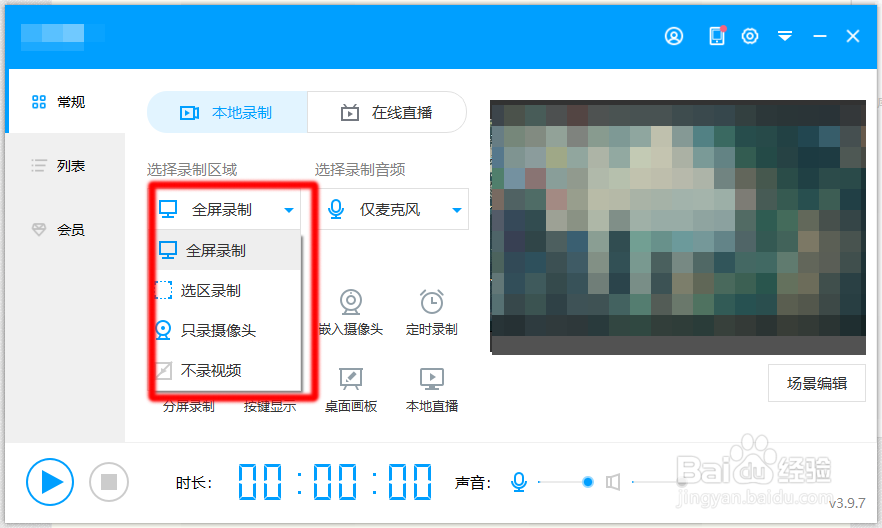Open the 列表 sidebar tab

pos(65,166)
